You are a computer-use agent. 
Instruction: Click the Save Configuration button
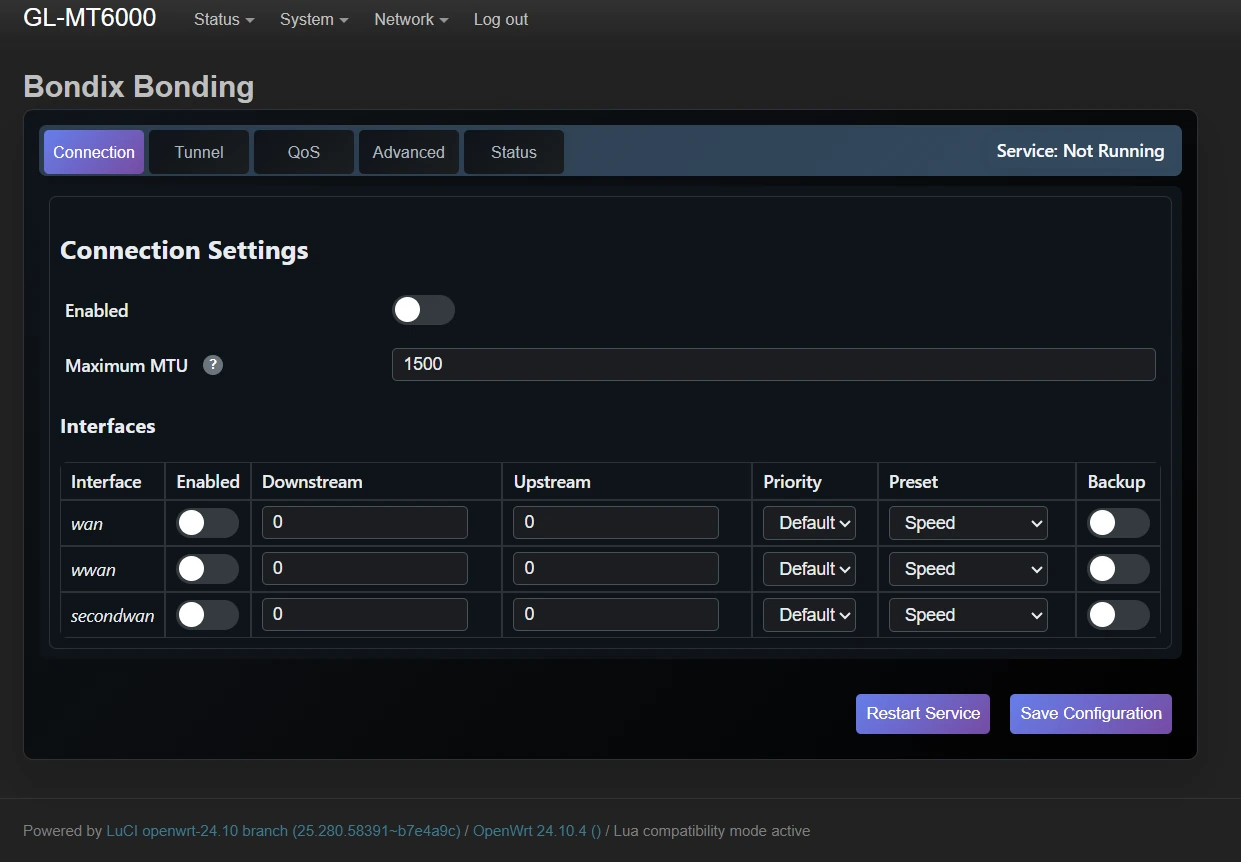(1091, 714)
